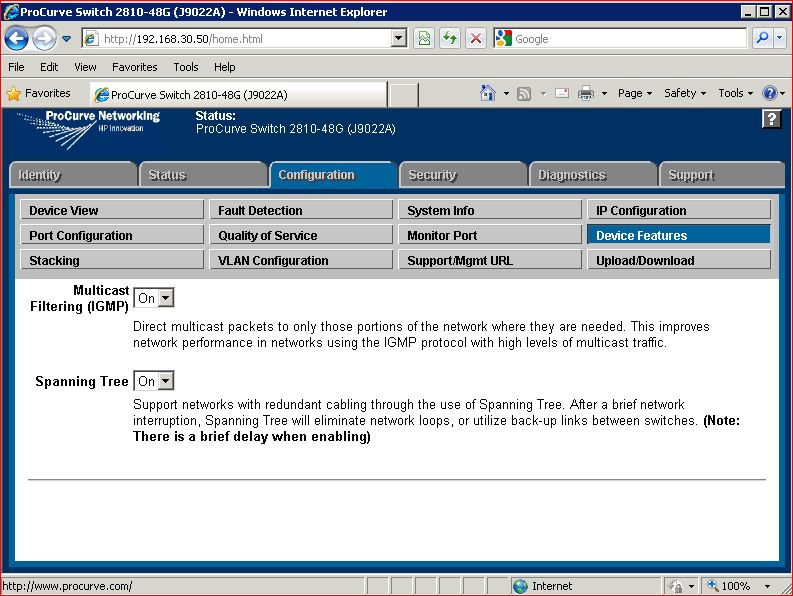The width and height of the screenshot is (793, 596).
Task: Open a new blank browser tab
Action: pyautogui.click(x=403, y=95)
